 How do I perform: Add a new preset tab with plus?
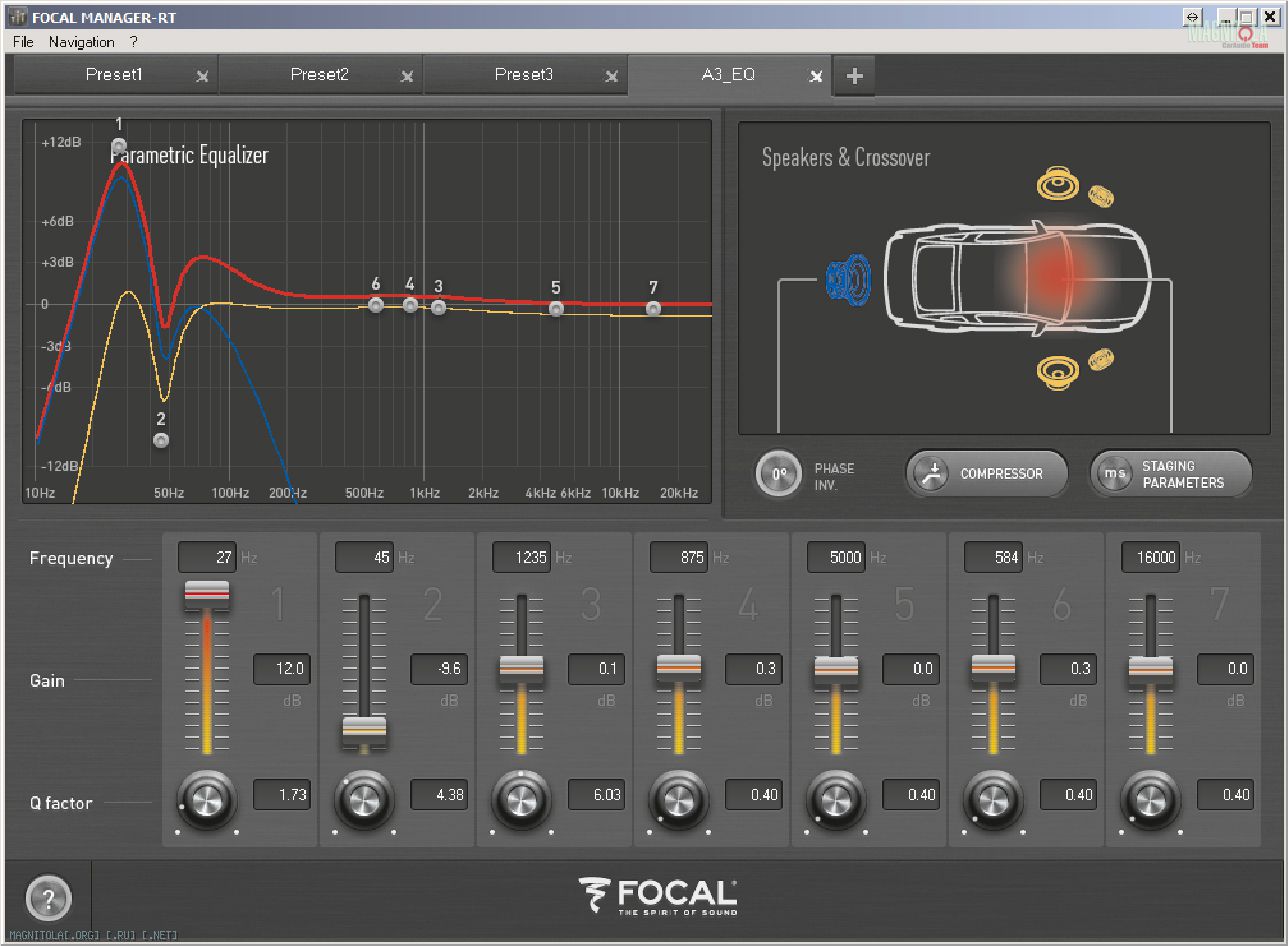point(854,76)
